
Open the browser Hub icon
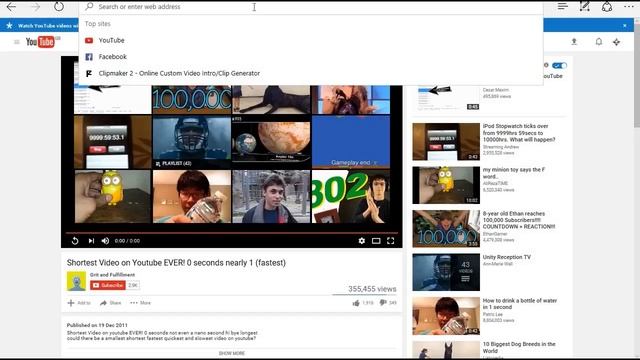click(563, 7)
